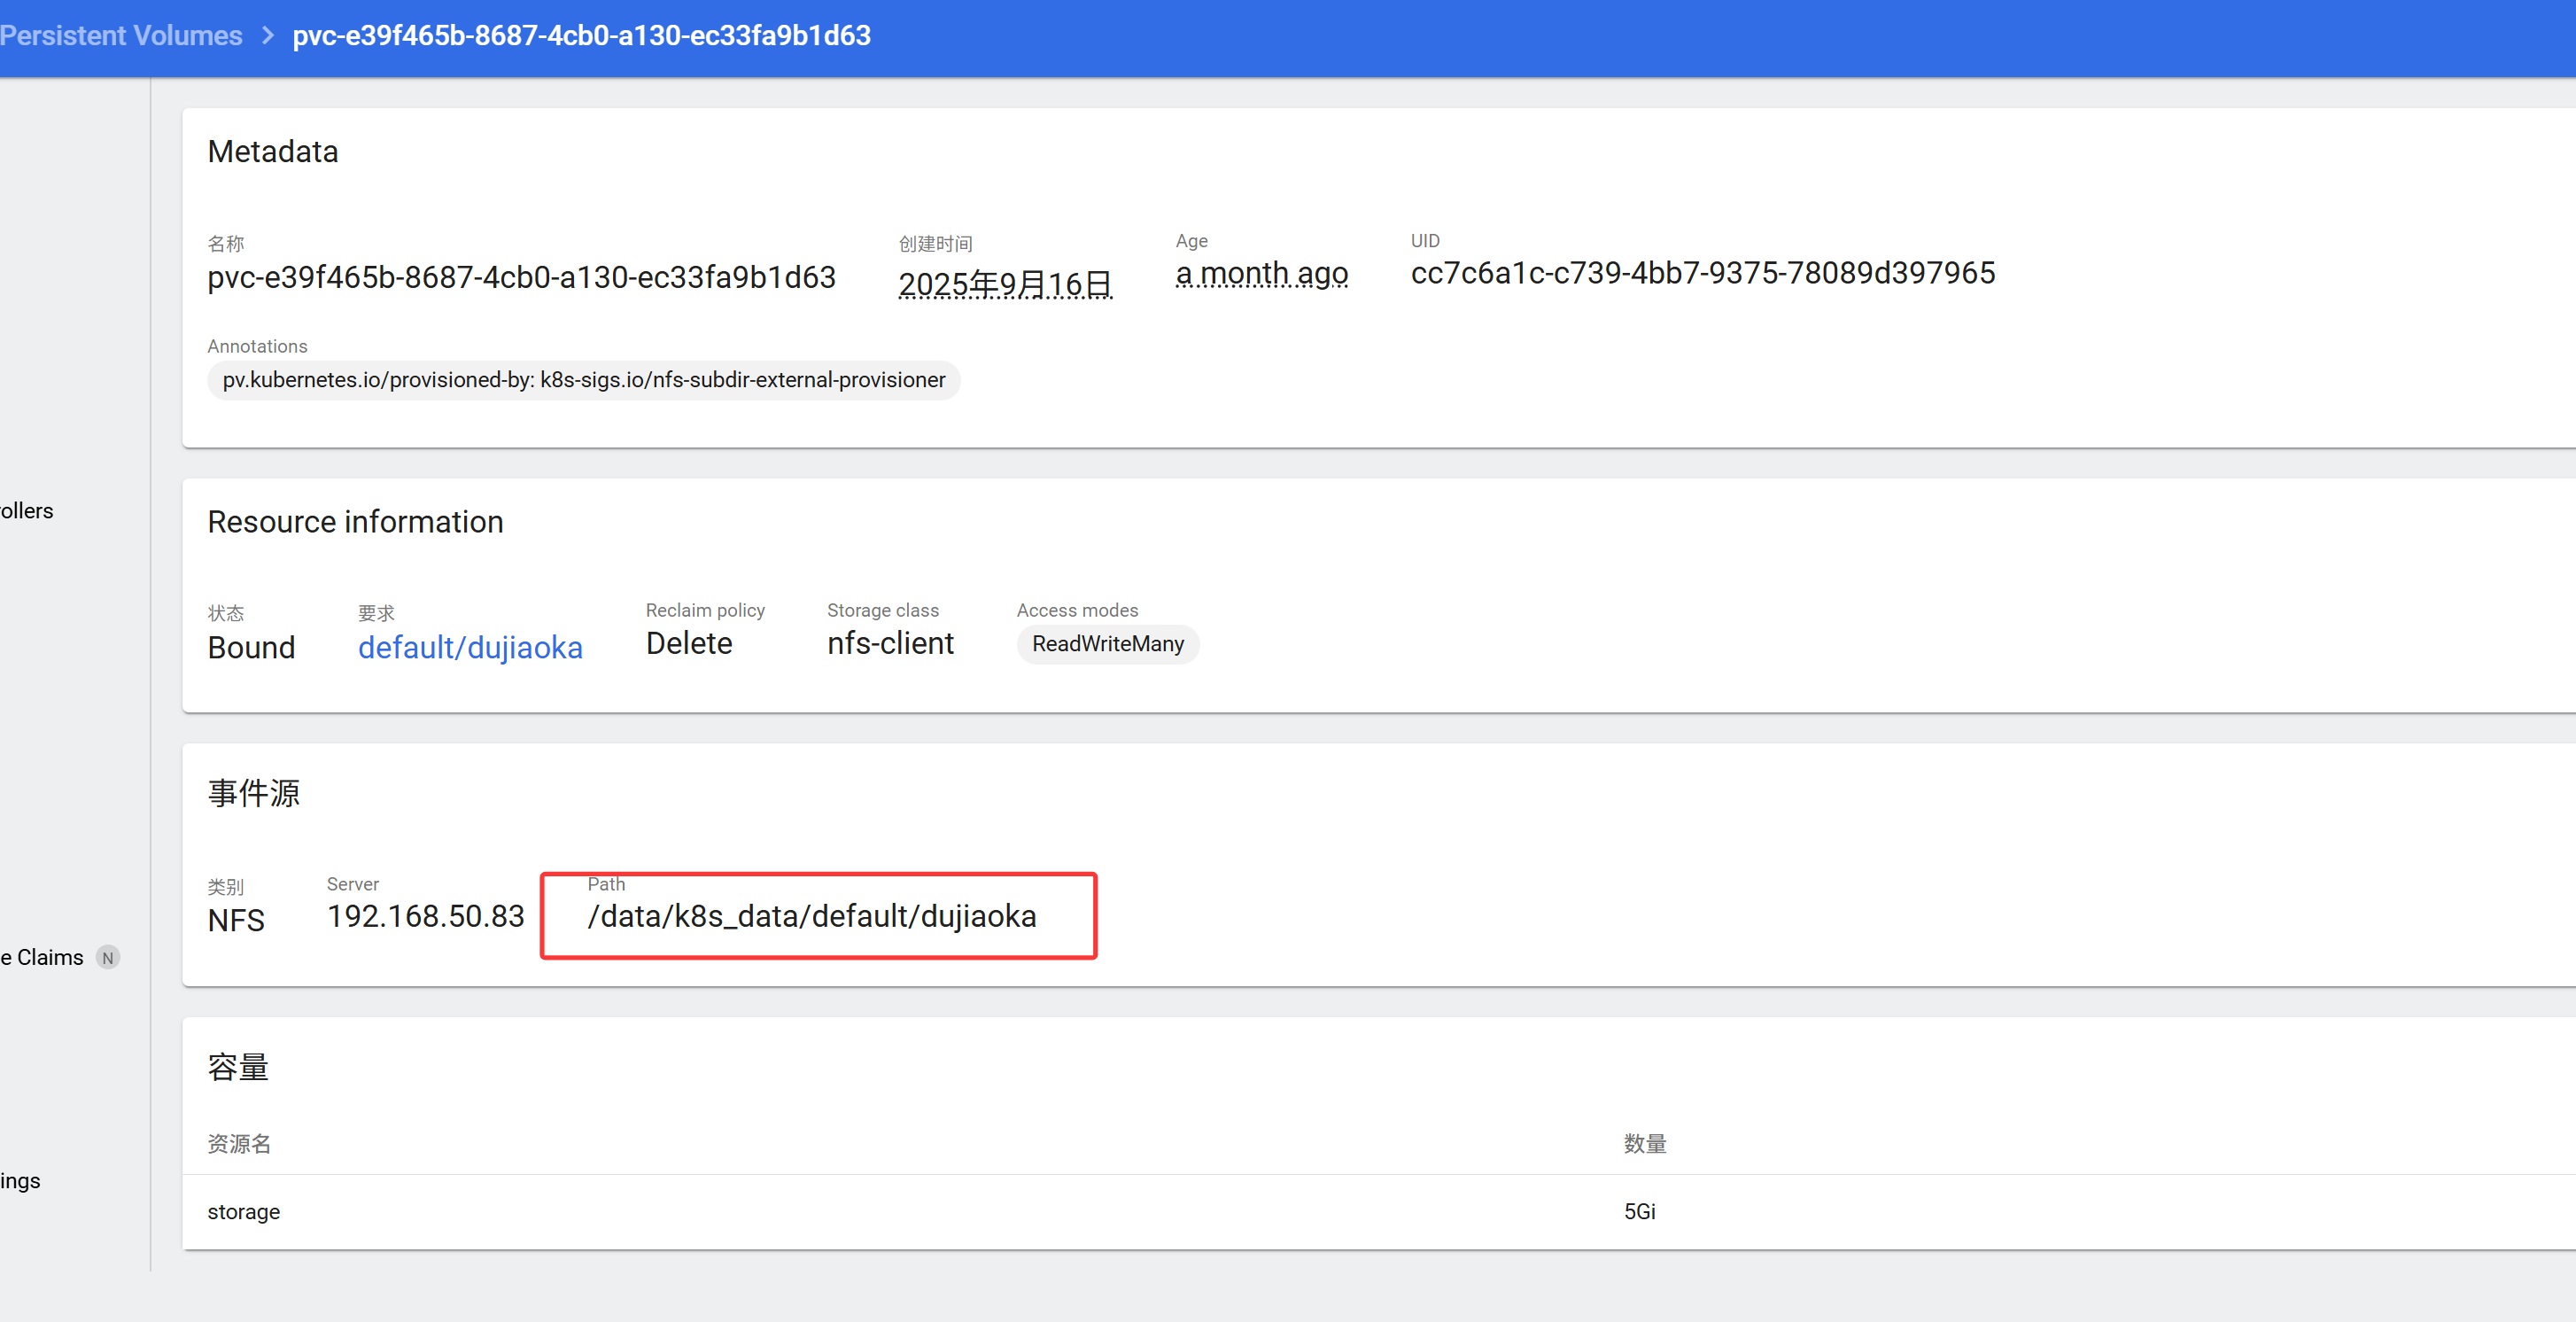Click the NFS path /data/k8s_data/default/dujiaoka
The height and width of the screenshot is (1322, 2576).
pyautogui.click(x=811, y=916)
